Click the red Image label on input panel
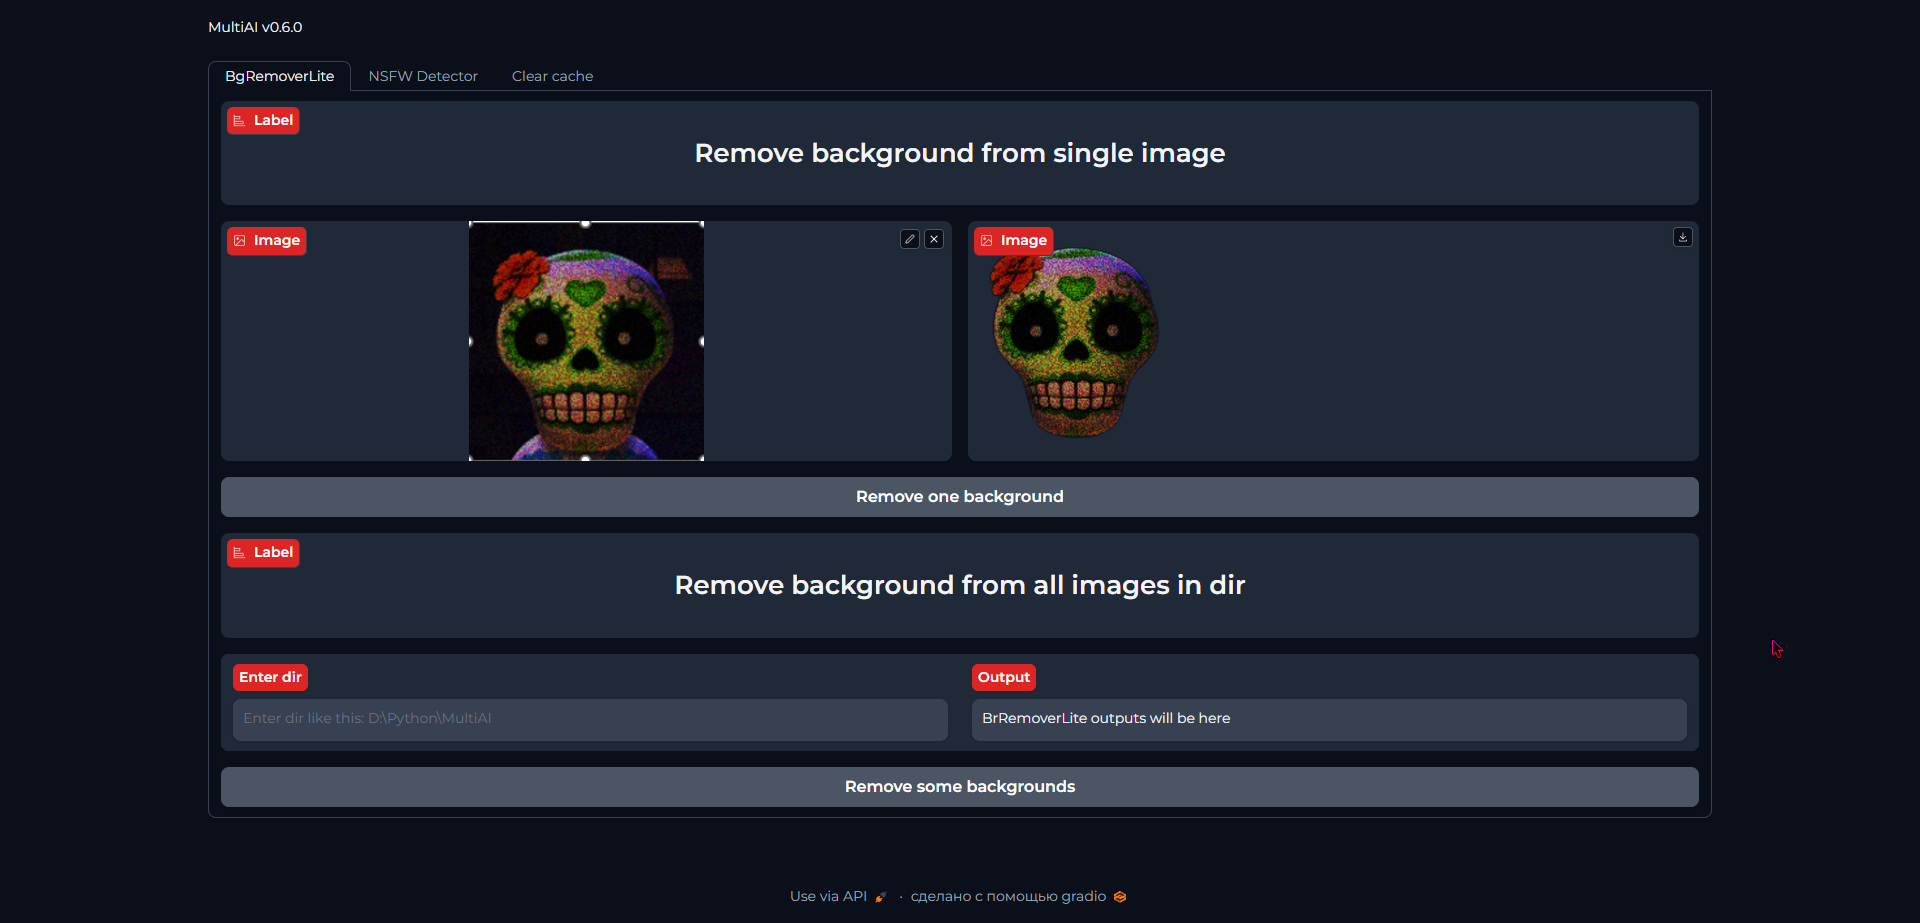This screenshot has height=923, width=1920. coord(266,241)
